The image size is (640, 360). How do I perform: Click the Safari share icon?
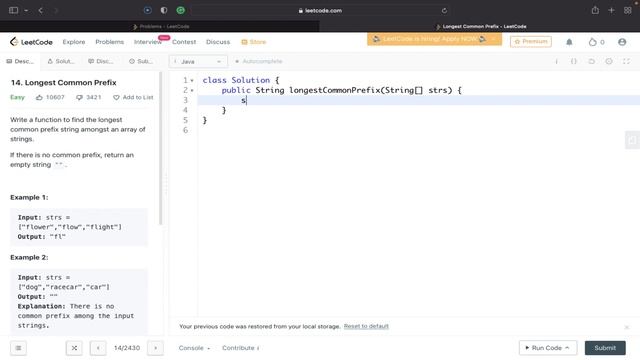click(595, 10)
